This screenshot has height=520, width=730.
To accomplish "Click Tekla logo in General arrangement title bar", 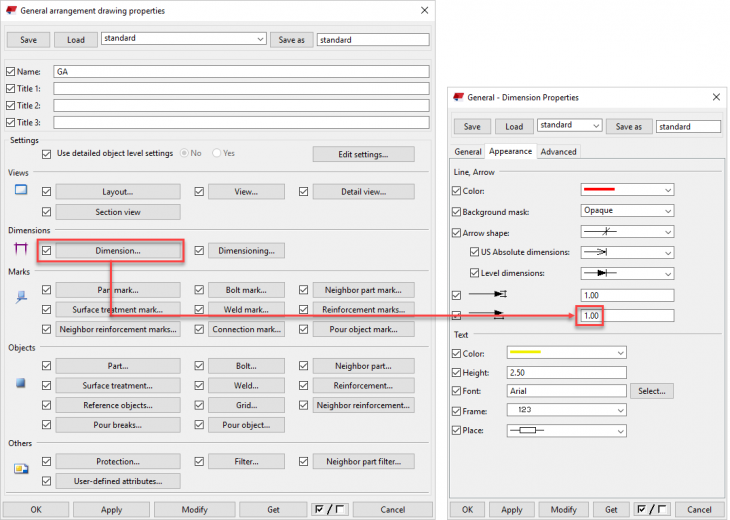I will (11, 10).
